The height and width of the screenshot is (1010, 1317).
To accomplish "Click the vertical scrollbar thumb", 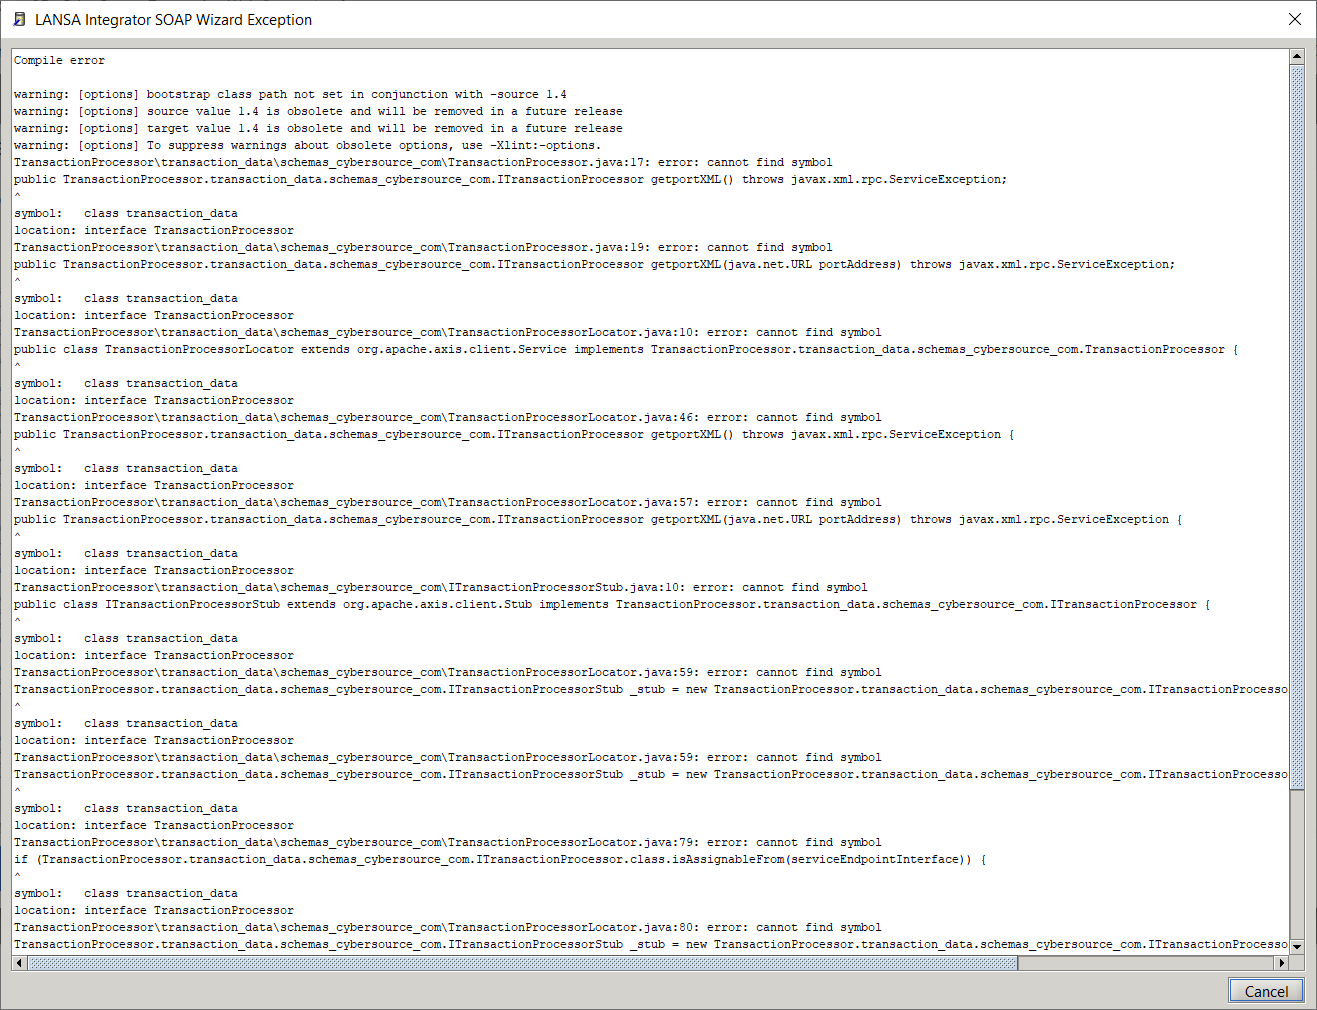I will click(x=1297, y=427).
